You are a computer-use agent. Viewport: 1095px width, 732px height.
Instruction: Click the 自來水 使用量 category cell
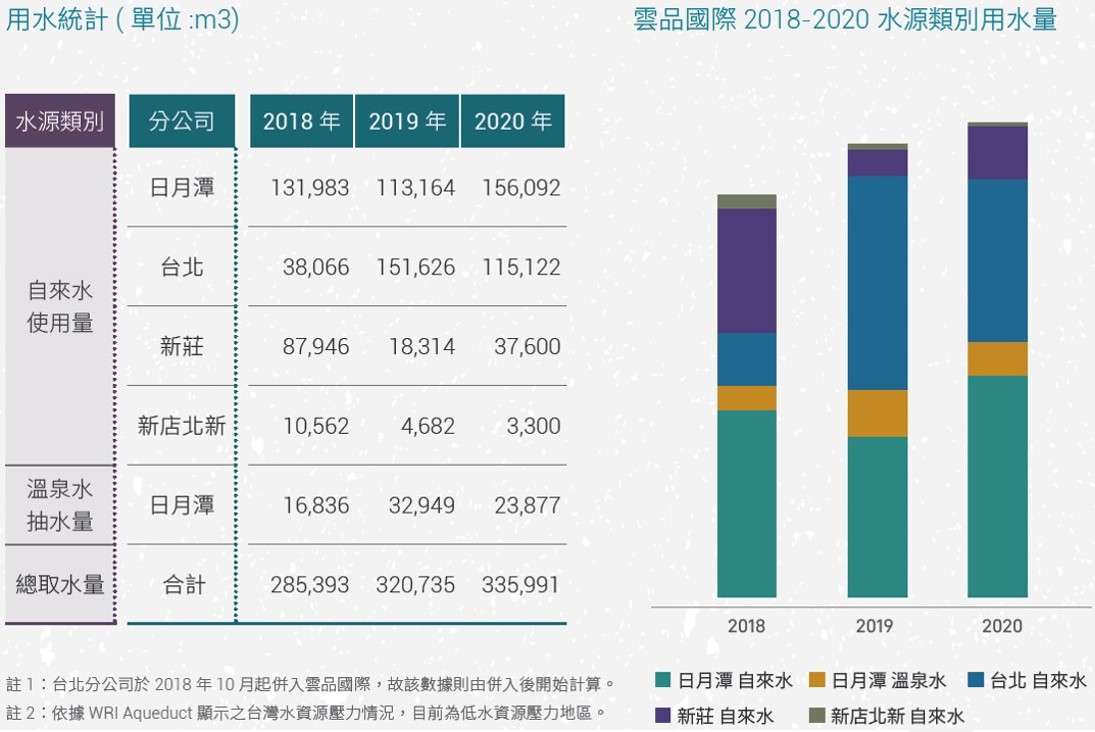point(60,306)
